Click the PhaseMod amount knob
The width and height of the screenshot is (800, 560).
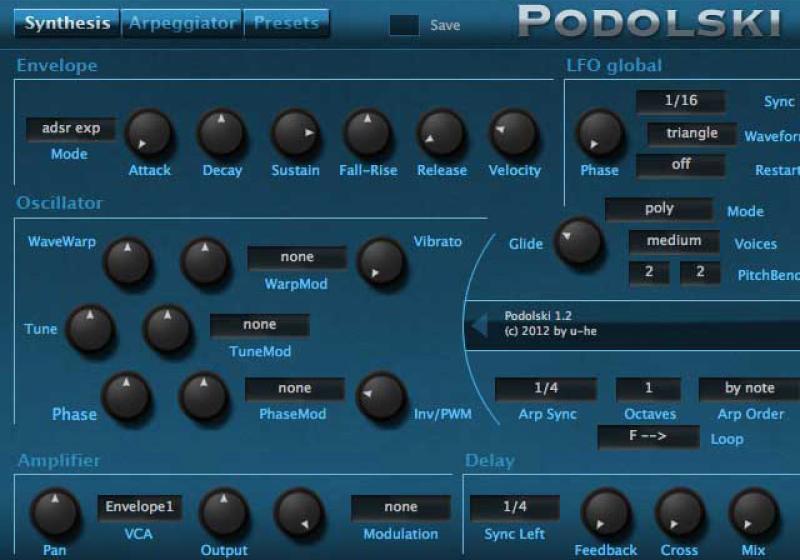point(204,396)
